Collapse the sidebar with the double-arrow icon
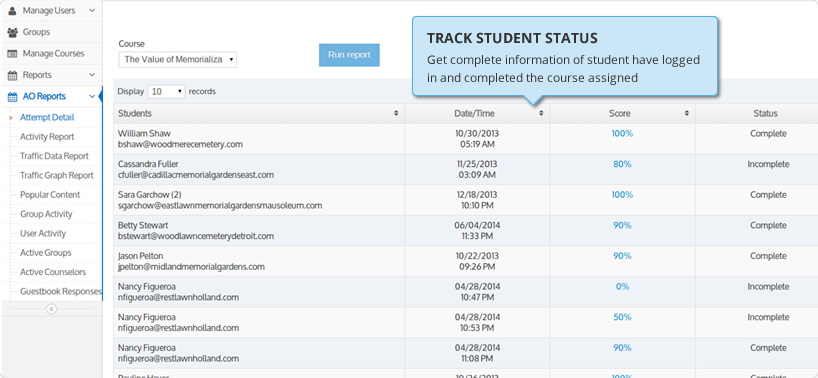This screenshot has height=378, width=818. point(51,309)
